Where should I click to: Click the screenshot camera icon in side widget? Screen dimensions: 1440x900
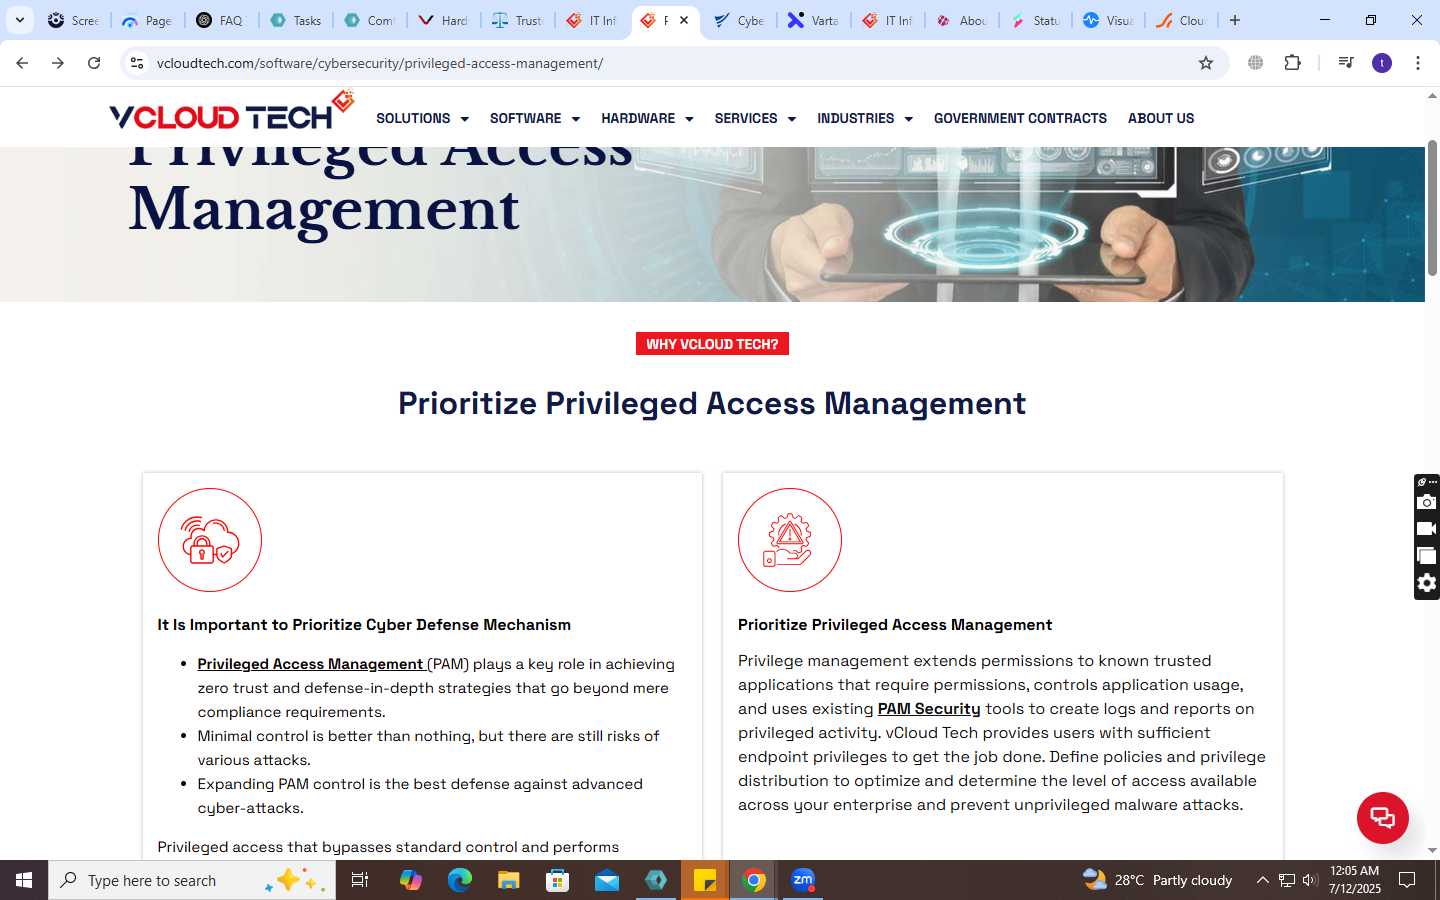point(1427,502)
